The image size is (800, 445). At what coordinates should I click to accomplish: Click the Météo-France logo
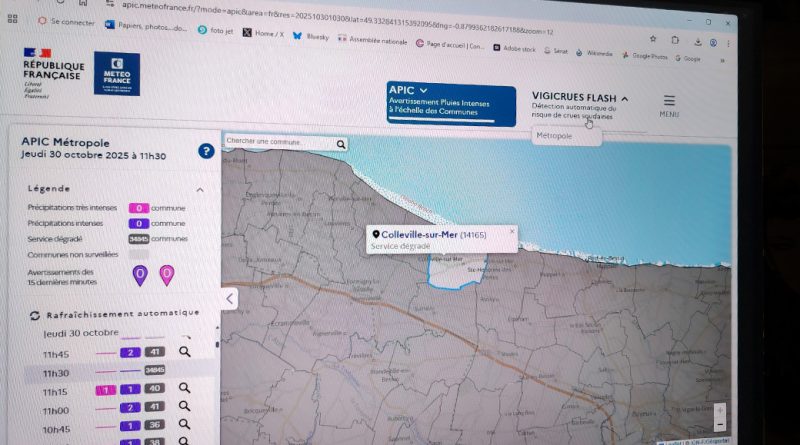pyautogui.click(x=117, y=73)
